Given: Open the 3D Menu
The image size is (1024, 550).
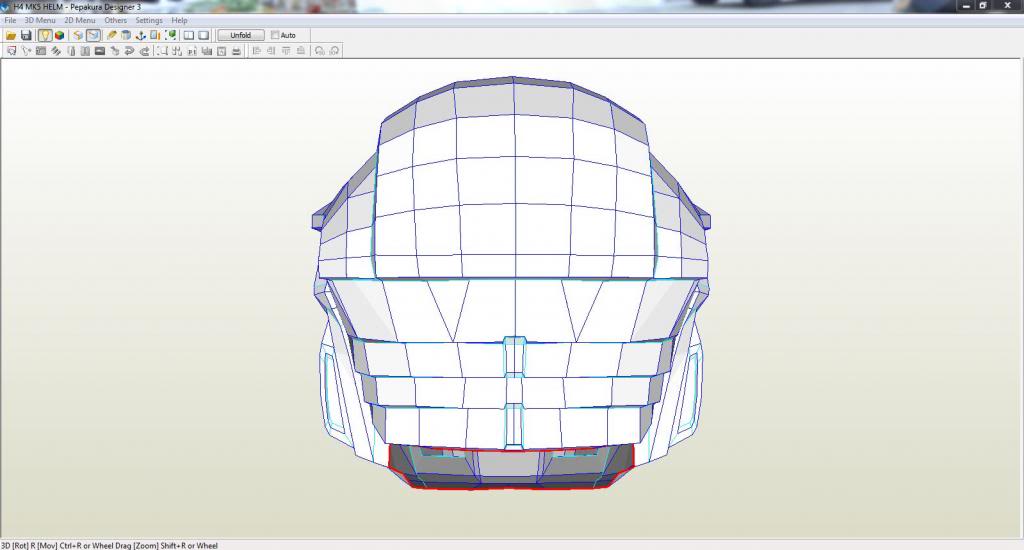Looking at the screenshot, I should [40, 20].
